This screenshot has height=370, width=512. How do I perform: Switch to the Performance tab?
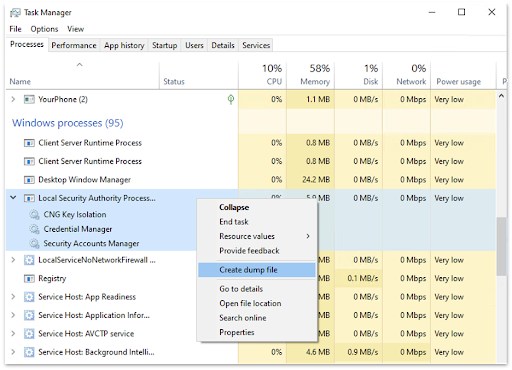click(74, 45)
